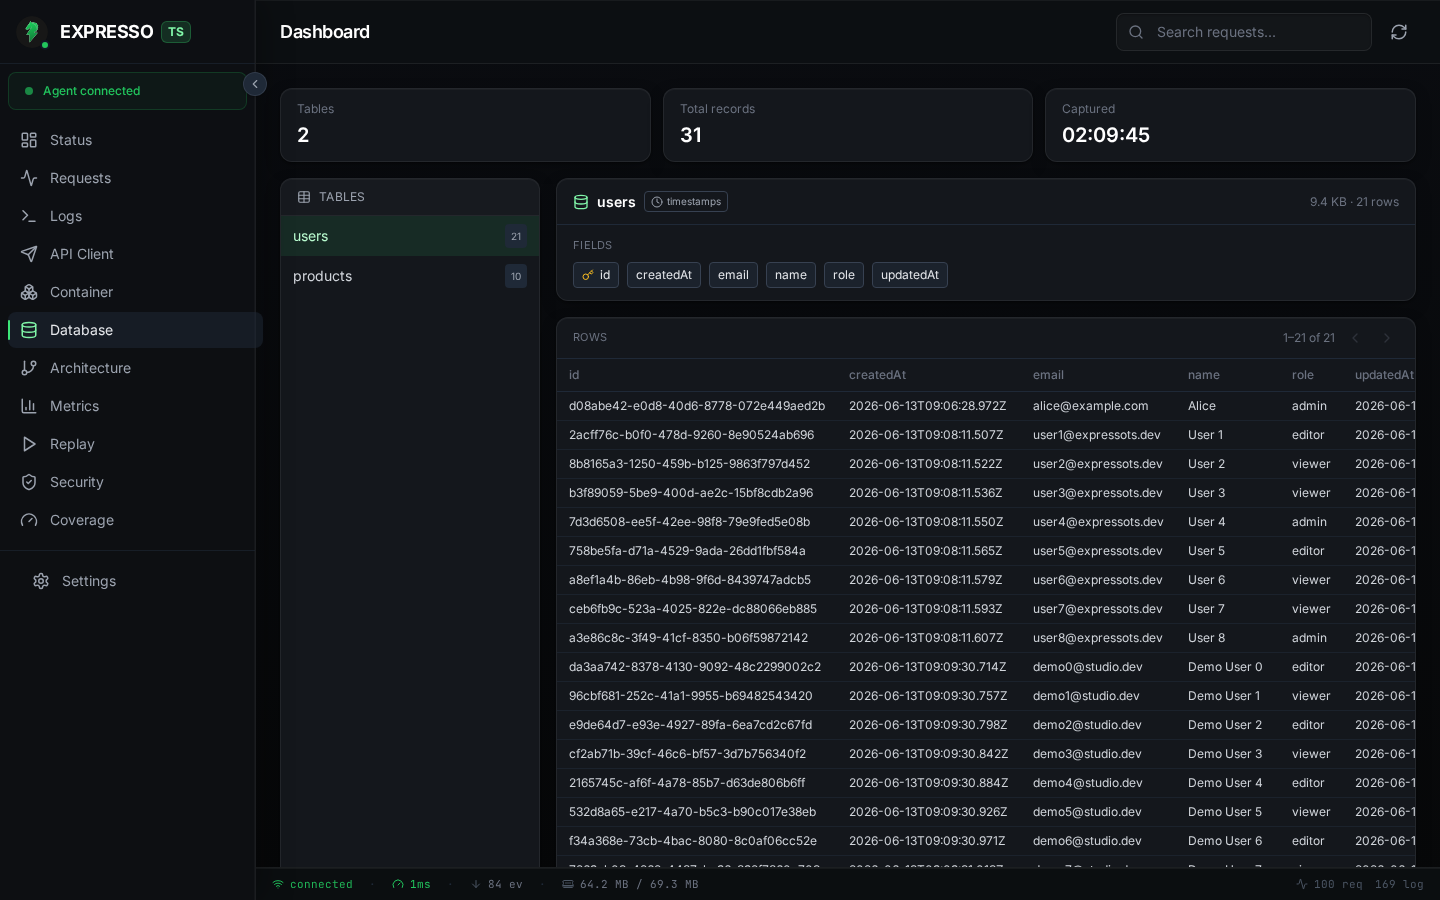The image size is (1440, 900).
Task: Go to next page of rows
Action: [1387, 338]
